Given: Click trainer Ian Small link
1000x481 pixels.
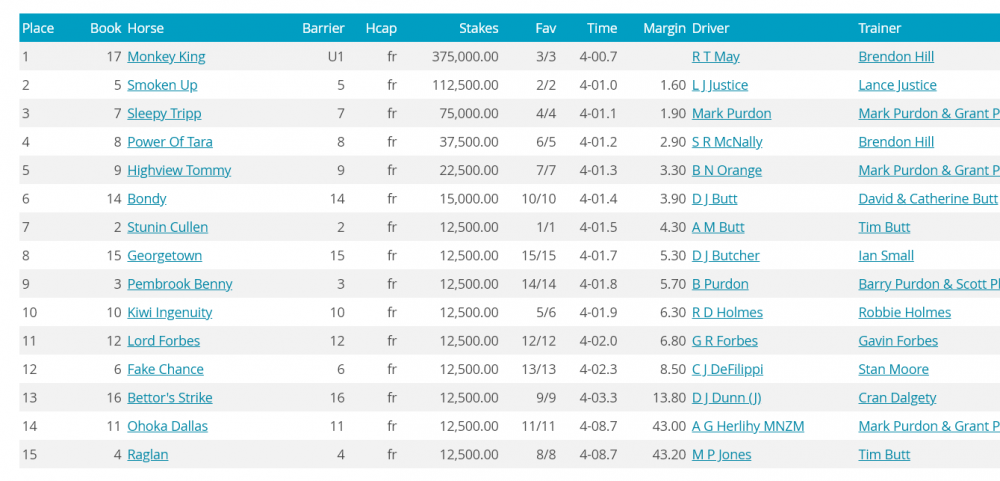Looking at the screenshot, I should (x=886, y=255).
